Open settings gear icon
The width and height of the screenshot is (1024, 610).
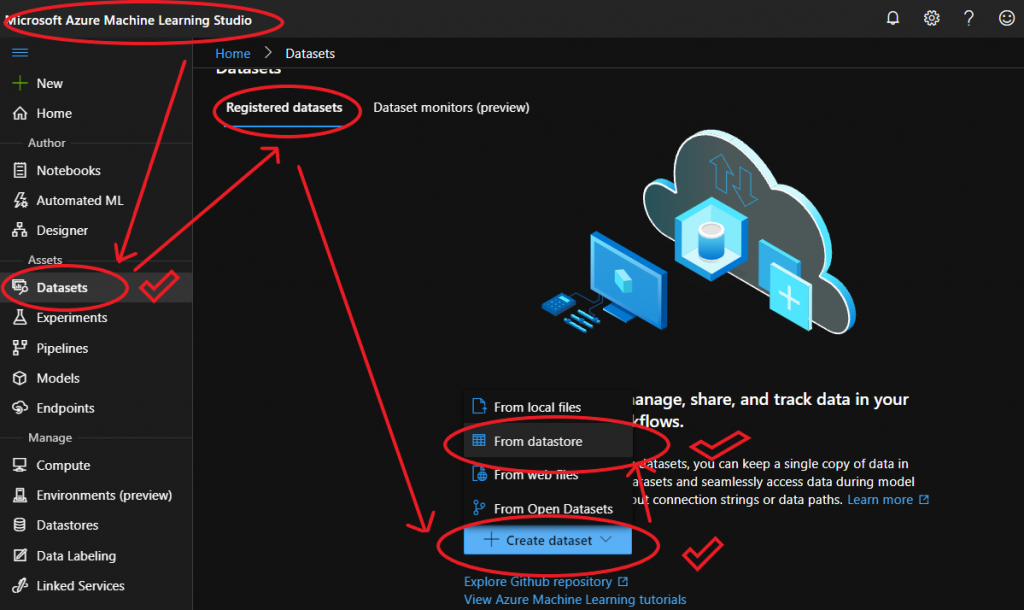click(x=931, y=18)
